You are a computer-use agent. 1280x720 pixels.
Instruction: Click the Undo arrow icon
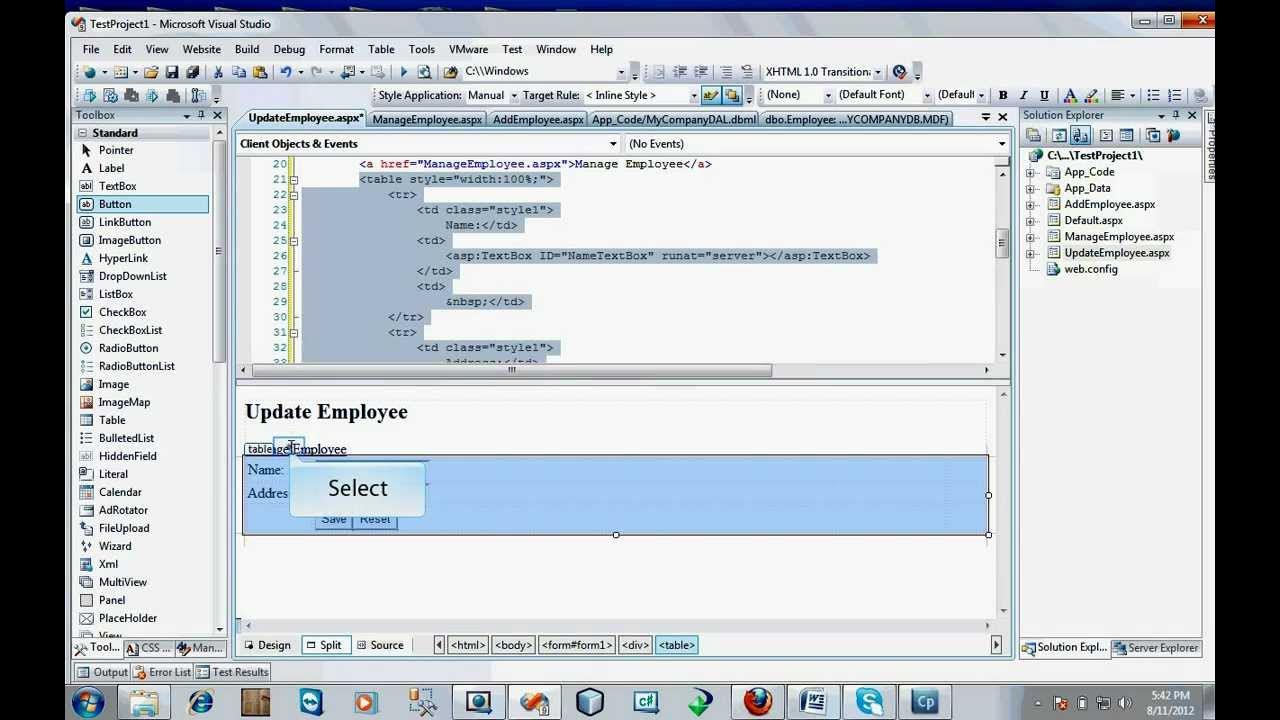286,72
